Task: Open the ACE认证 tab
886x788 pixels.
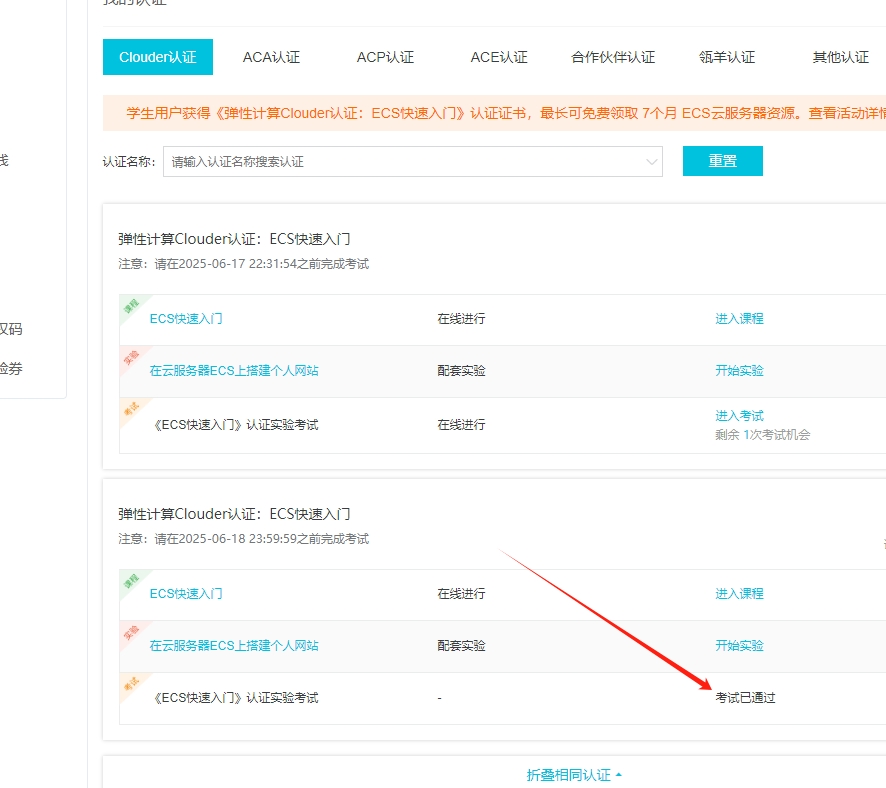Action: pyautogui.click(x=497, y=57)
